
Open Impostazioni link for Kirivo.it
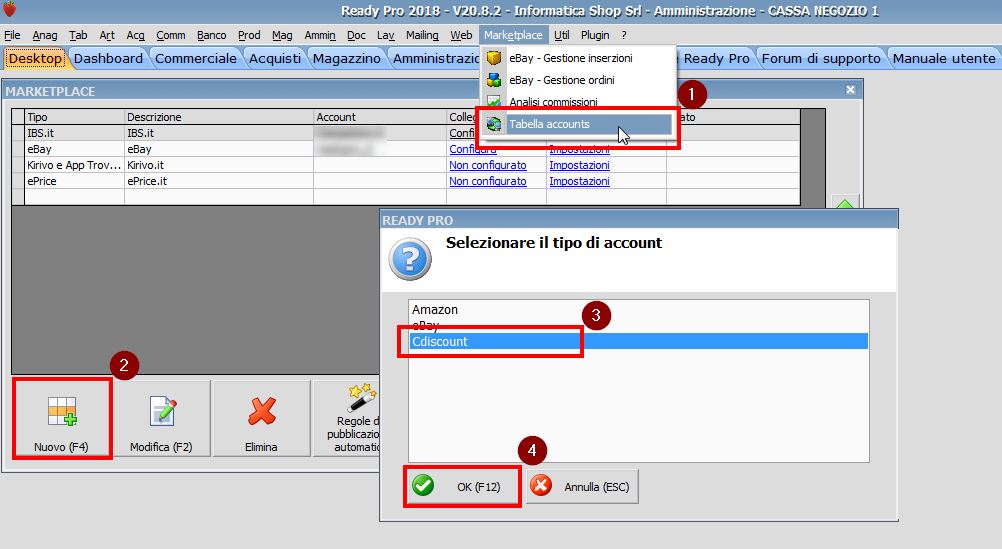tap(580, 165)
